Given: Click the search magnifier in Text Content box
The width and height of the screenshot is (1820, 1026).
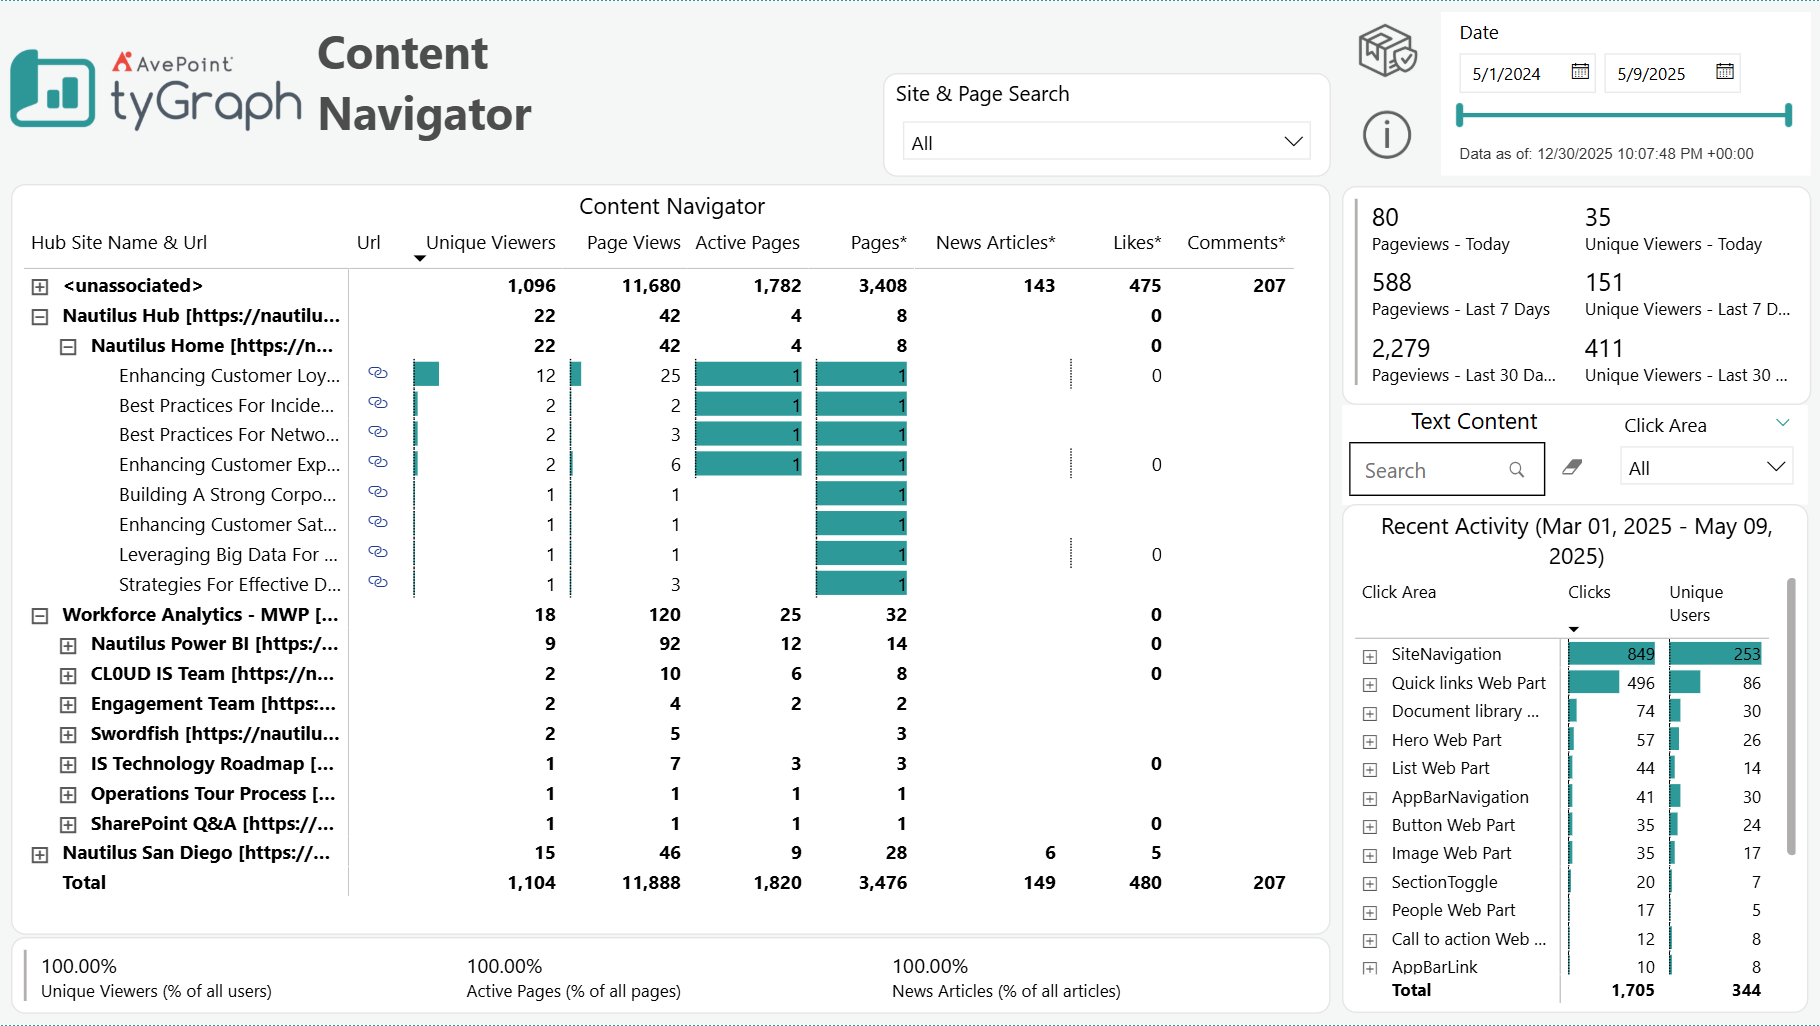Looking at the screenshot, I should point(1517,469).
